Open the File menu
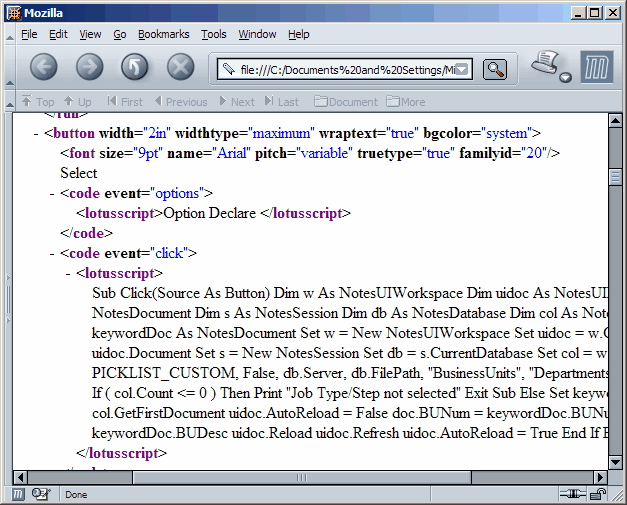627x505 pixels. pyautogui.click(x=29, y=34)
